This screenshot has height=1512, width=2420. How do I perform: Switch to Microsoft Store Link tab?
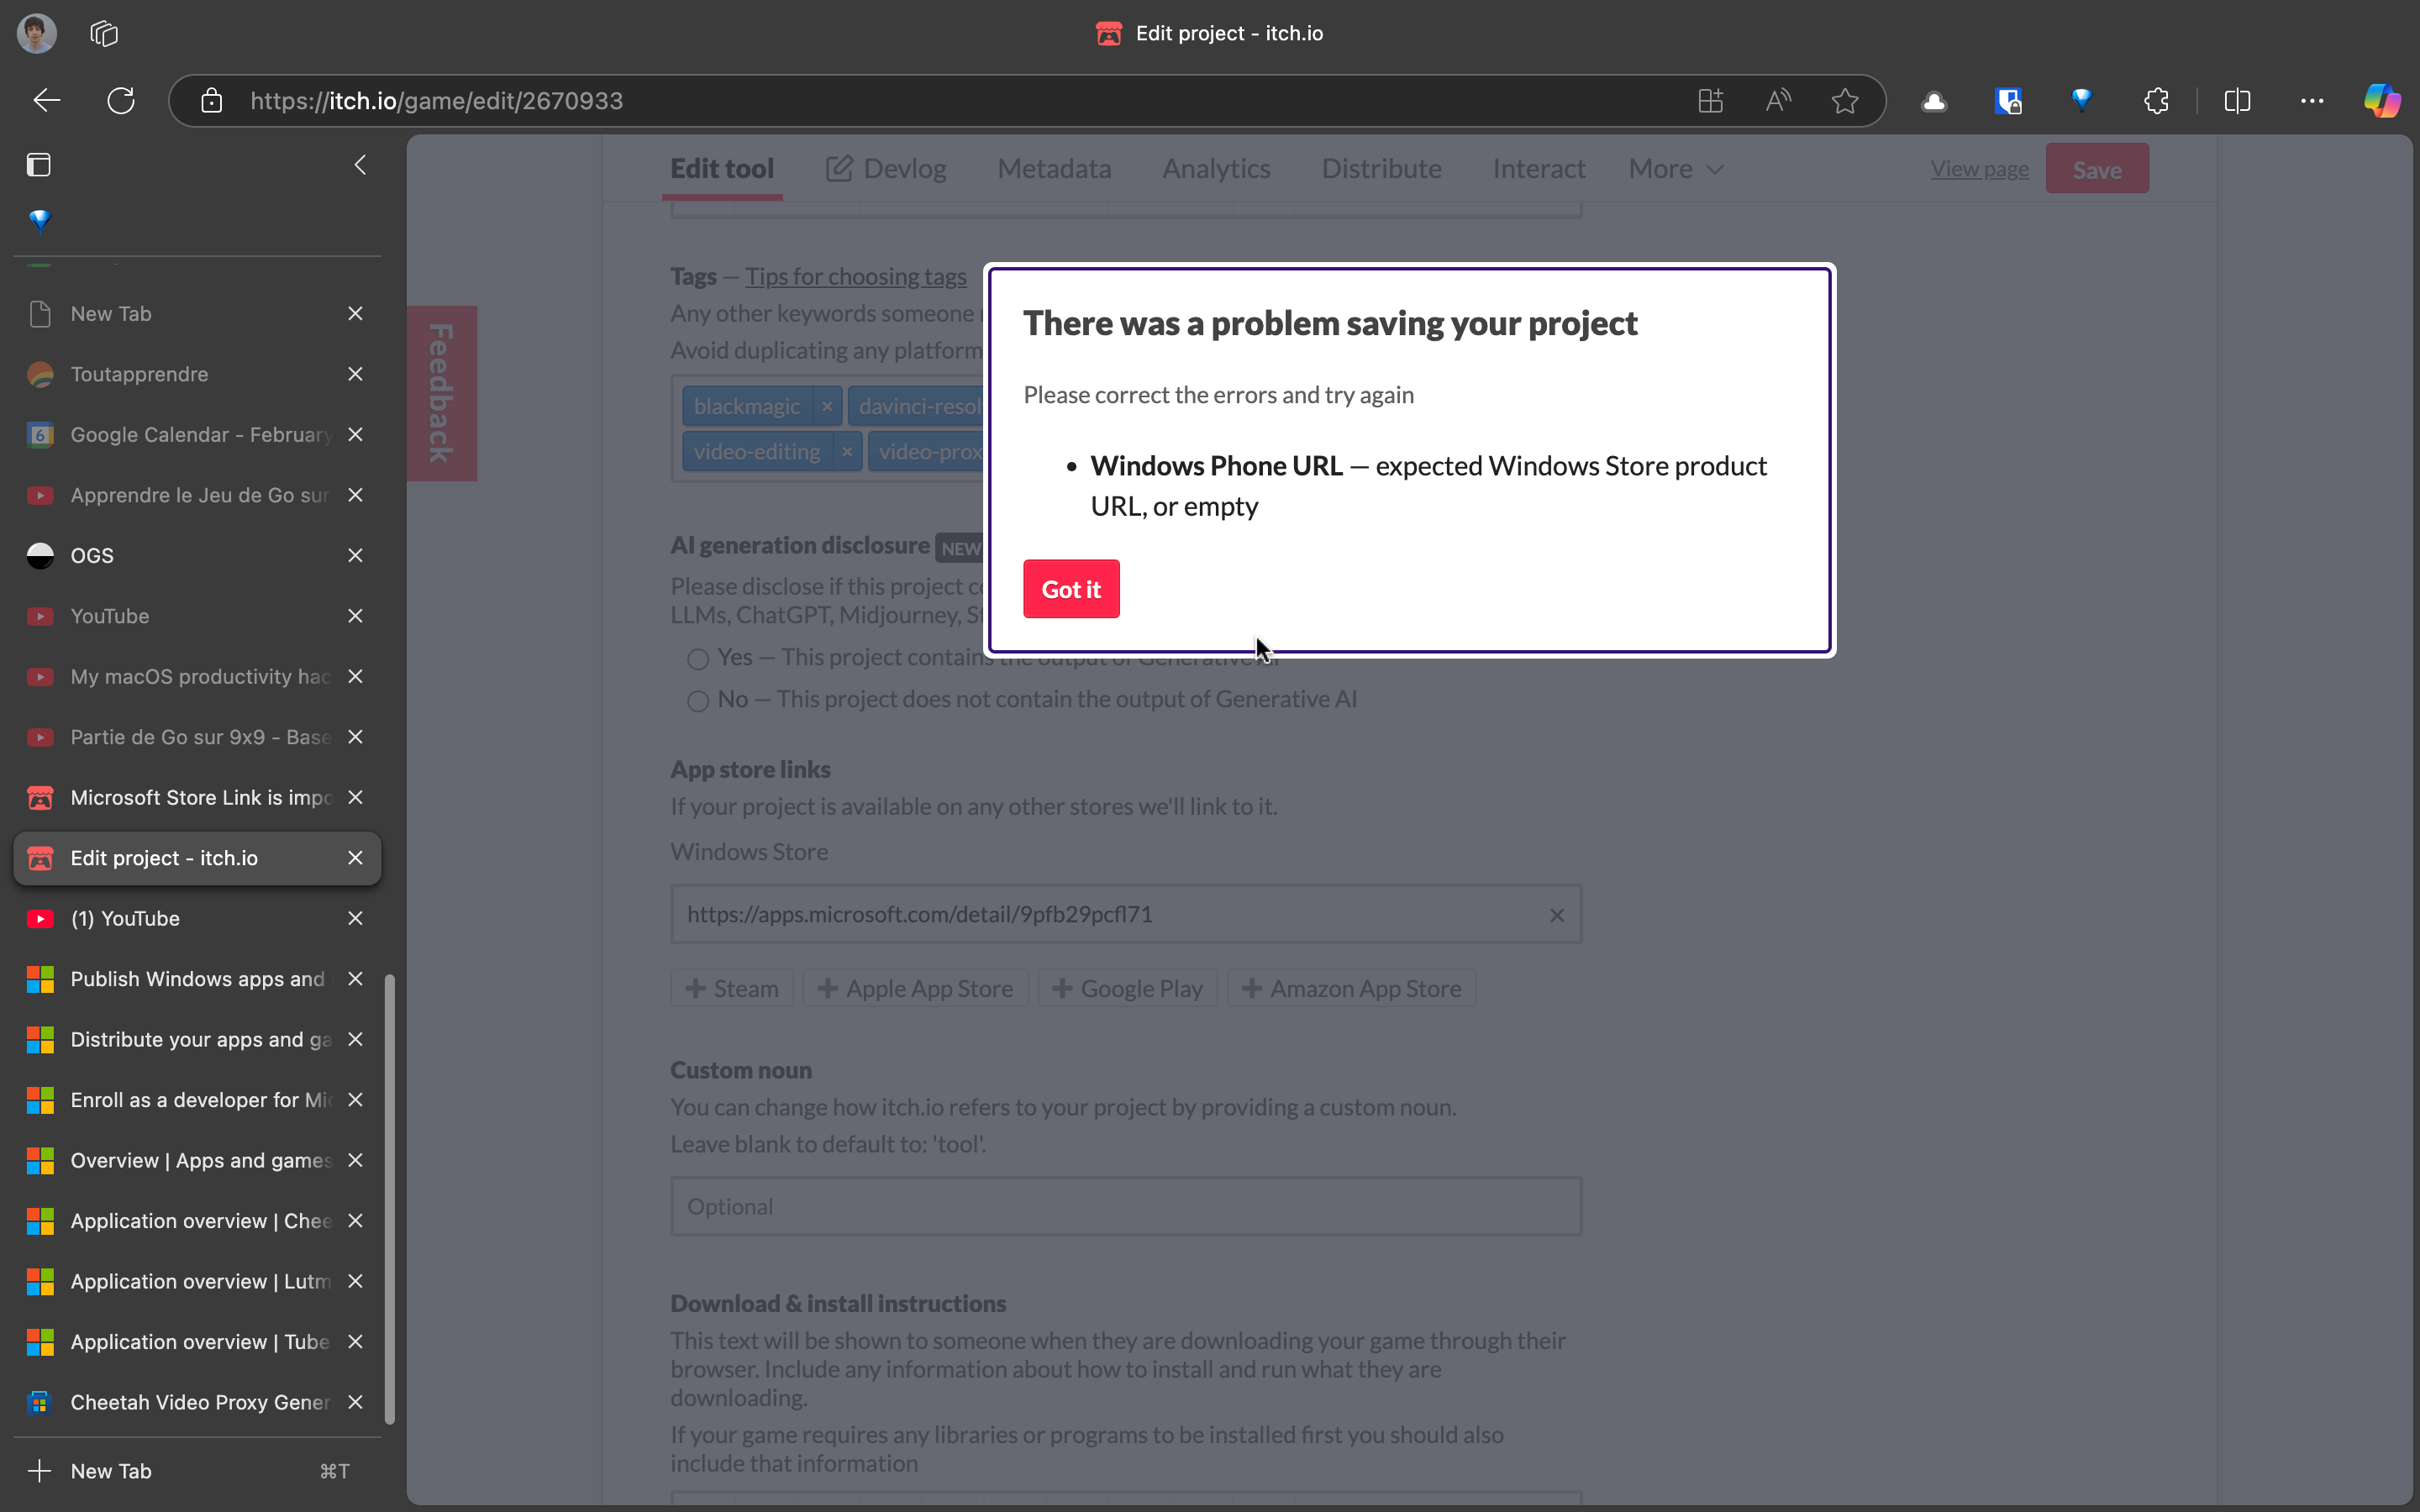tap(197, 798)
